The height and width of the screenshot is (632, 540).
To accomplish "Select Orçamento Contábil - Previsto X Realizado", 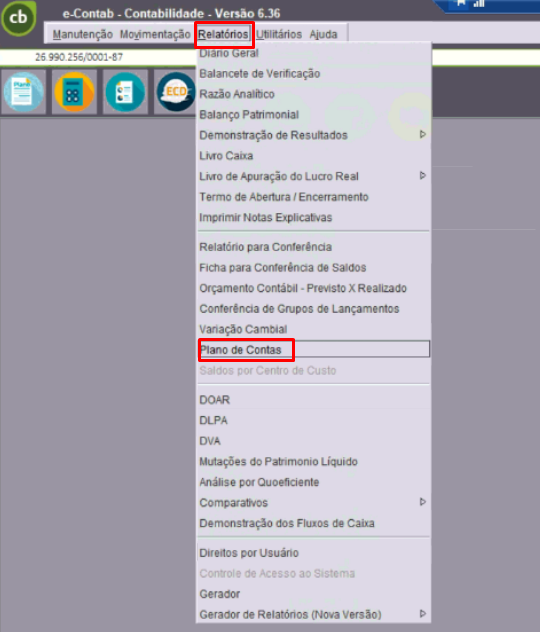I will 314,288.
